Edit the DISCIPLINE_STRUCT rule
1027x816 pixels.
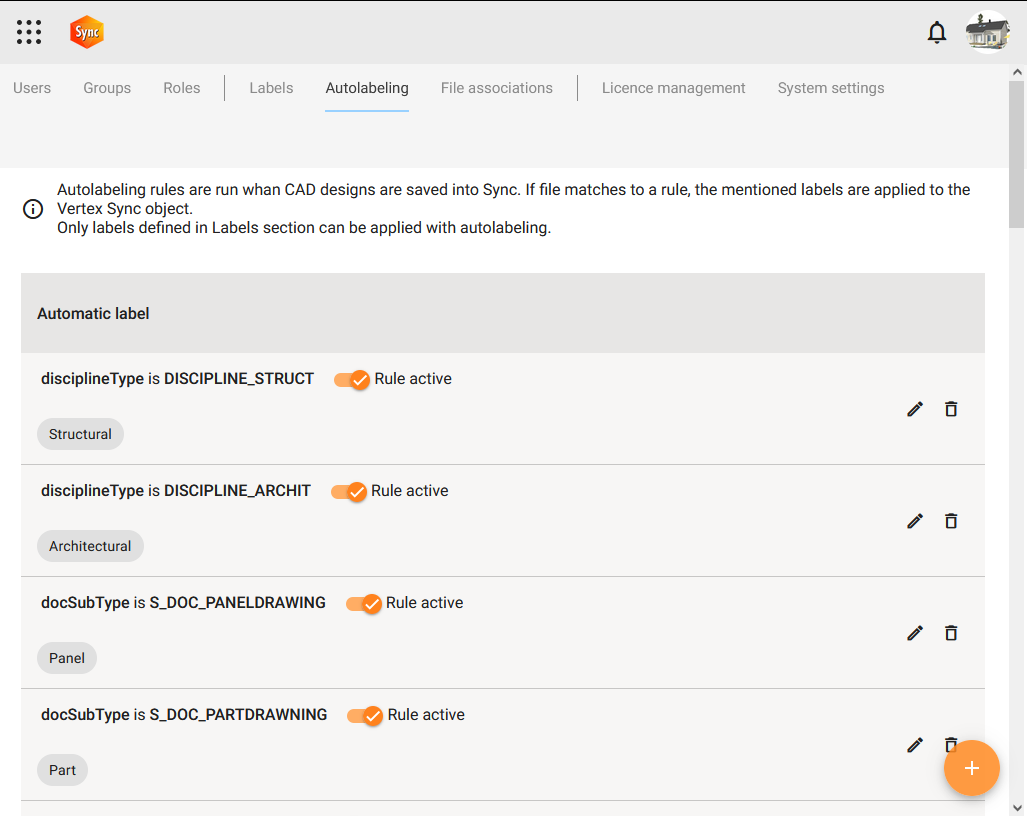pyautogui.click(x=915, y=409)
